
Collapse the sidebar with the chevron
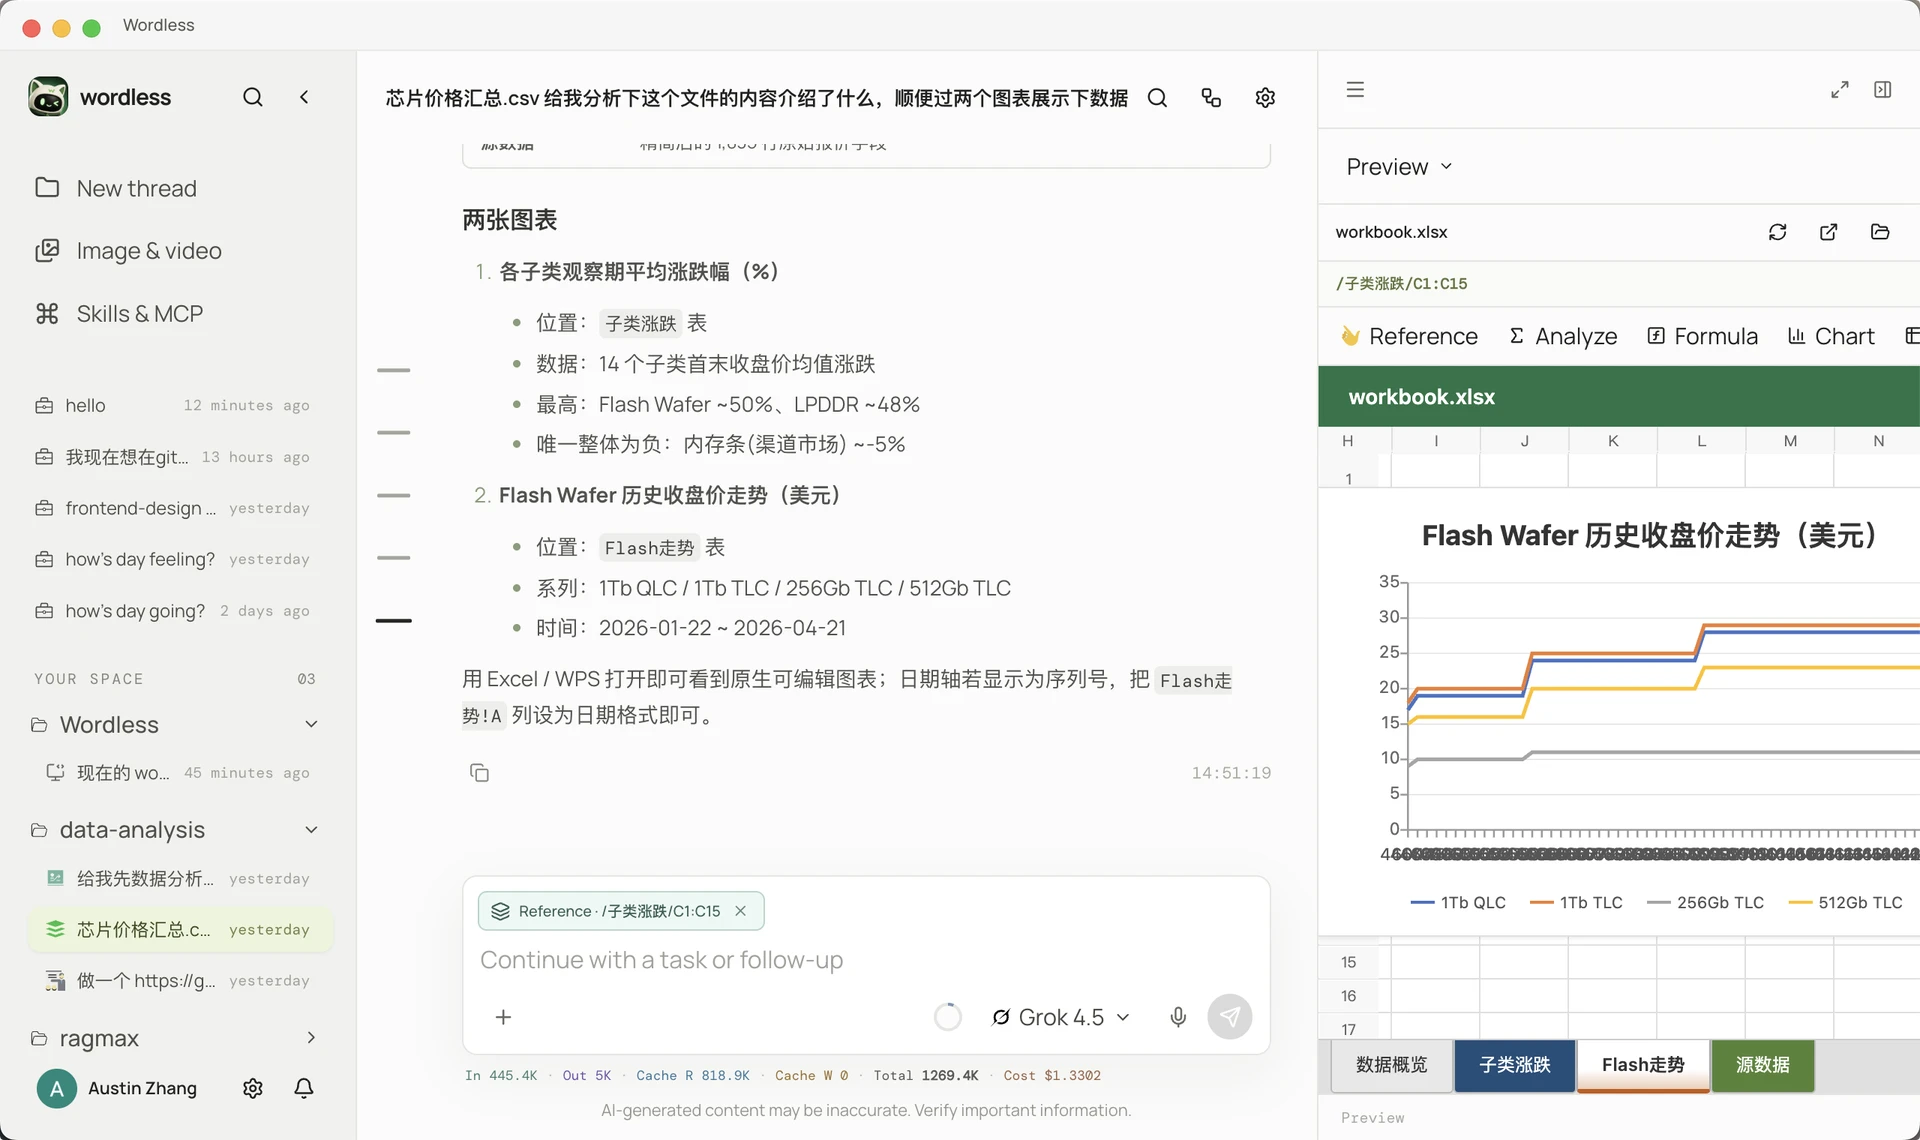coord(304,97)
